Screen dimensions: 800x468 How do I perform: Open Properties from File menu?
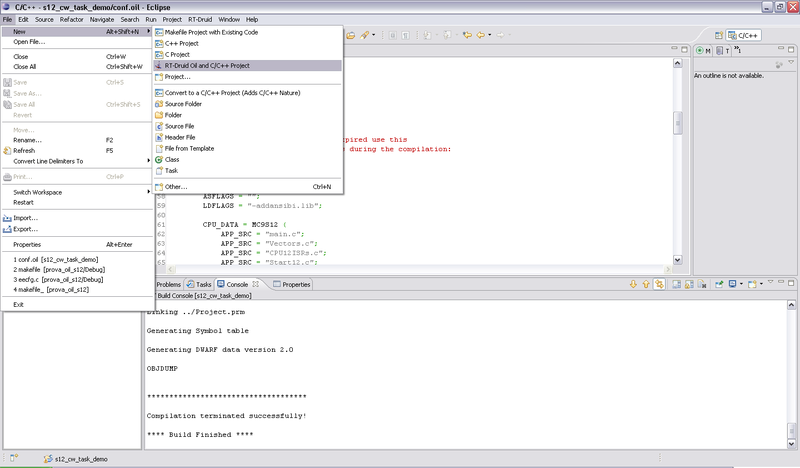pos(77,244)
